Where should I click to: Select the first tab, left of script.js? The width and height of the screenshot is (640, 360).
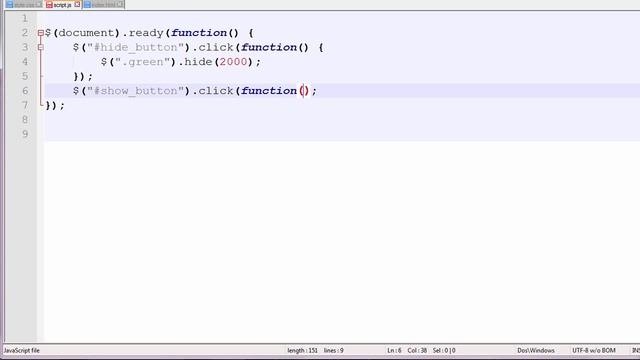coord(24,5)
